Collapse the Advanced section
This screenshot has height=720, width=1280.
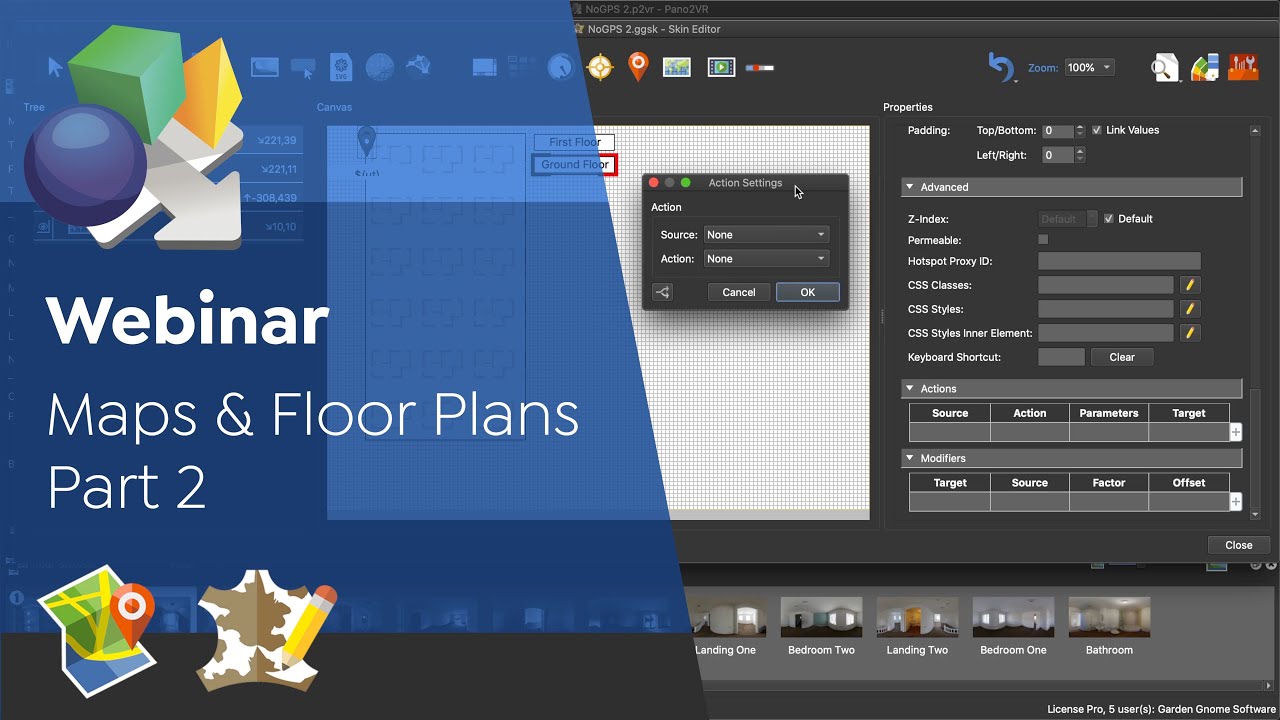1072,187
